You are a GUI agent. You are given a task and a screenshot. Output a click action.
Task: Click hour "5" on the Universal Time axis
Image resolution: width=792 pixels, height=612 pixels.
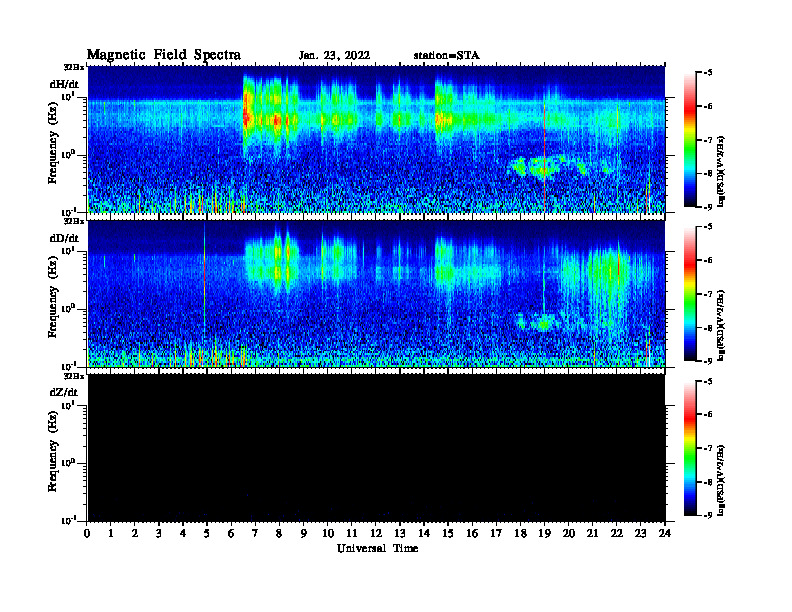[207, 533]
